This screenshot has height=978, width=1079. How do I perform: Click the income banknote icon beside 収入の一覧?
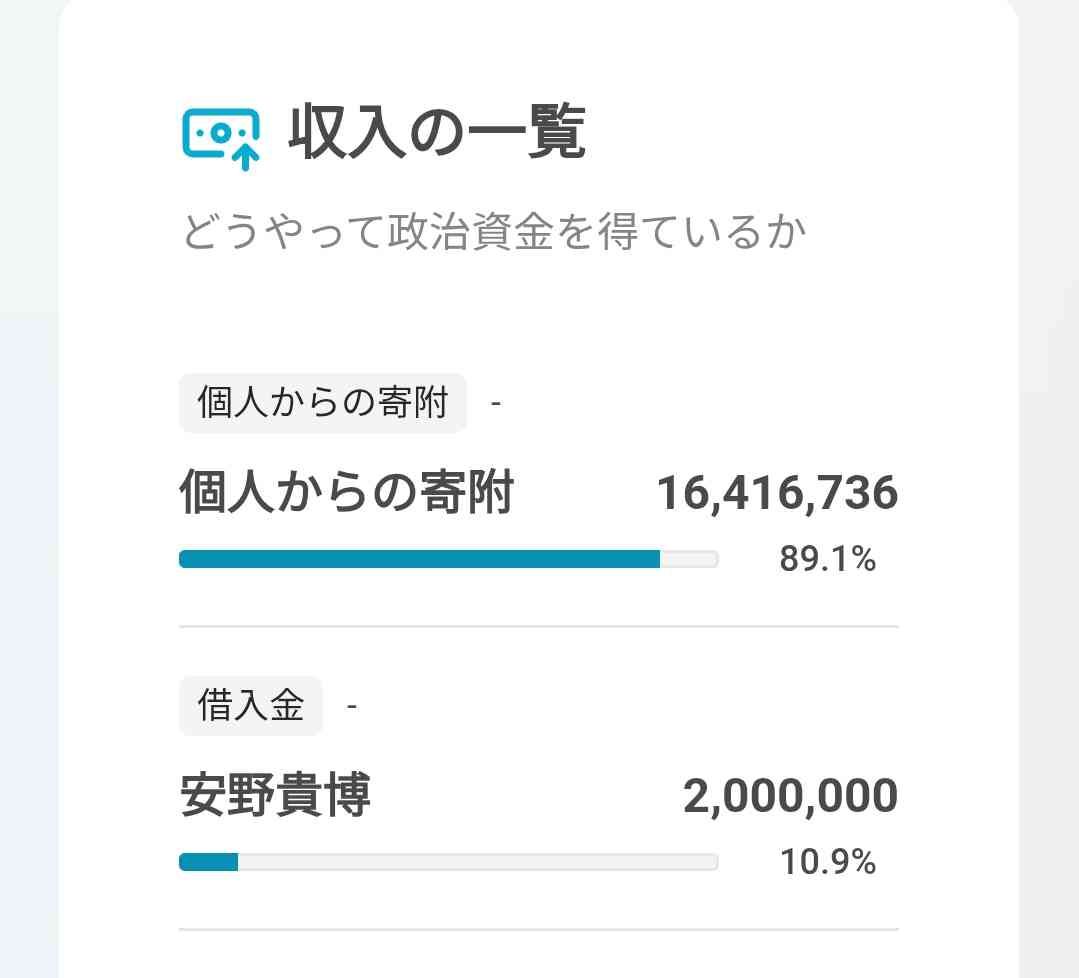pyautogui.click(x=221, y=138)
